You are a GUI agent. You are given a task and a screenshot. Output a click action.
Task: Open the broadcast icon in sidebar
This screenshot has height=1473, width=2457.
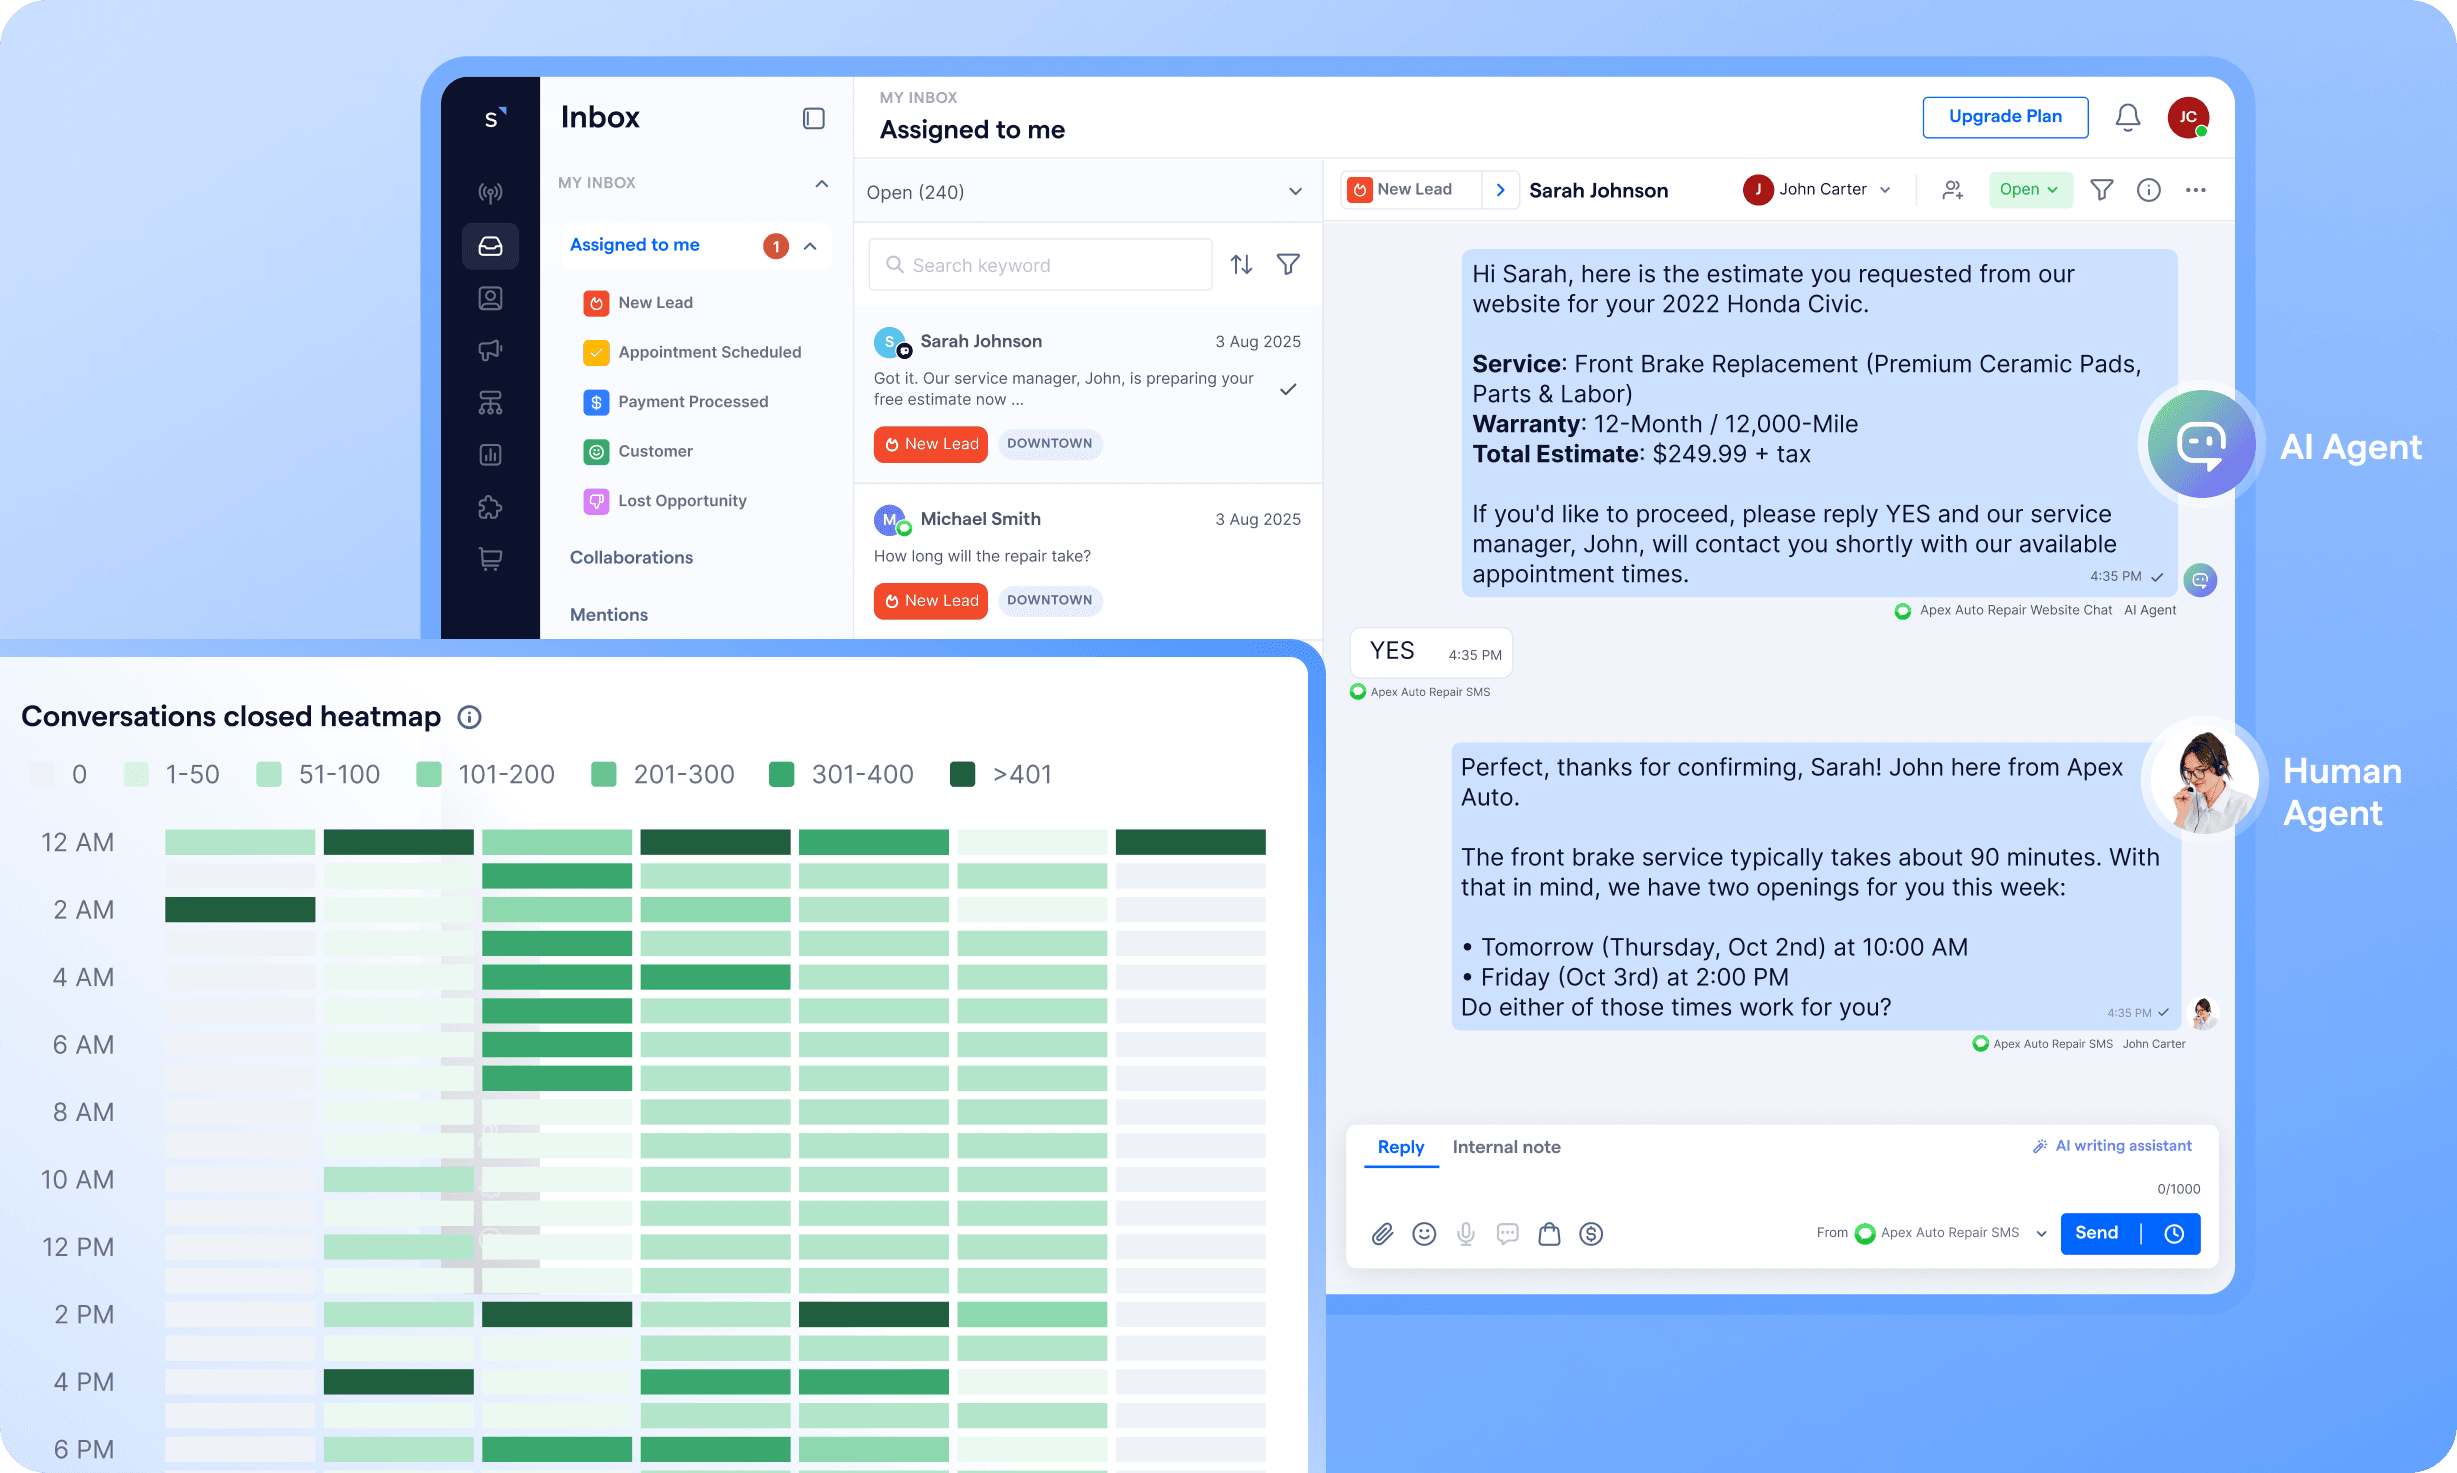pos(490,193)
